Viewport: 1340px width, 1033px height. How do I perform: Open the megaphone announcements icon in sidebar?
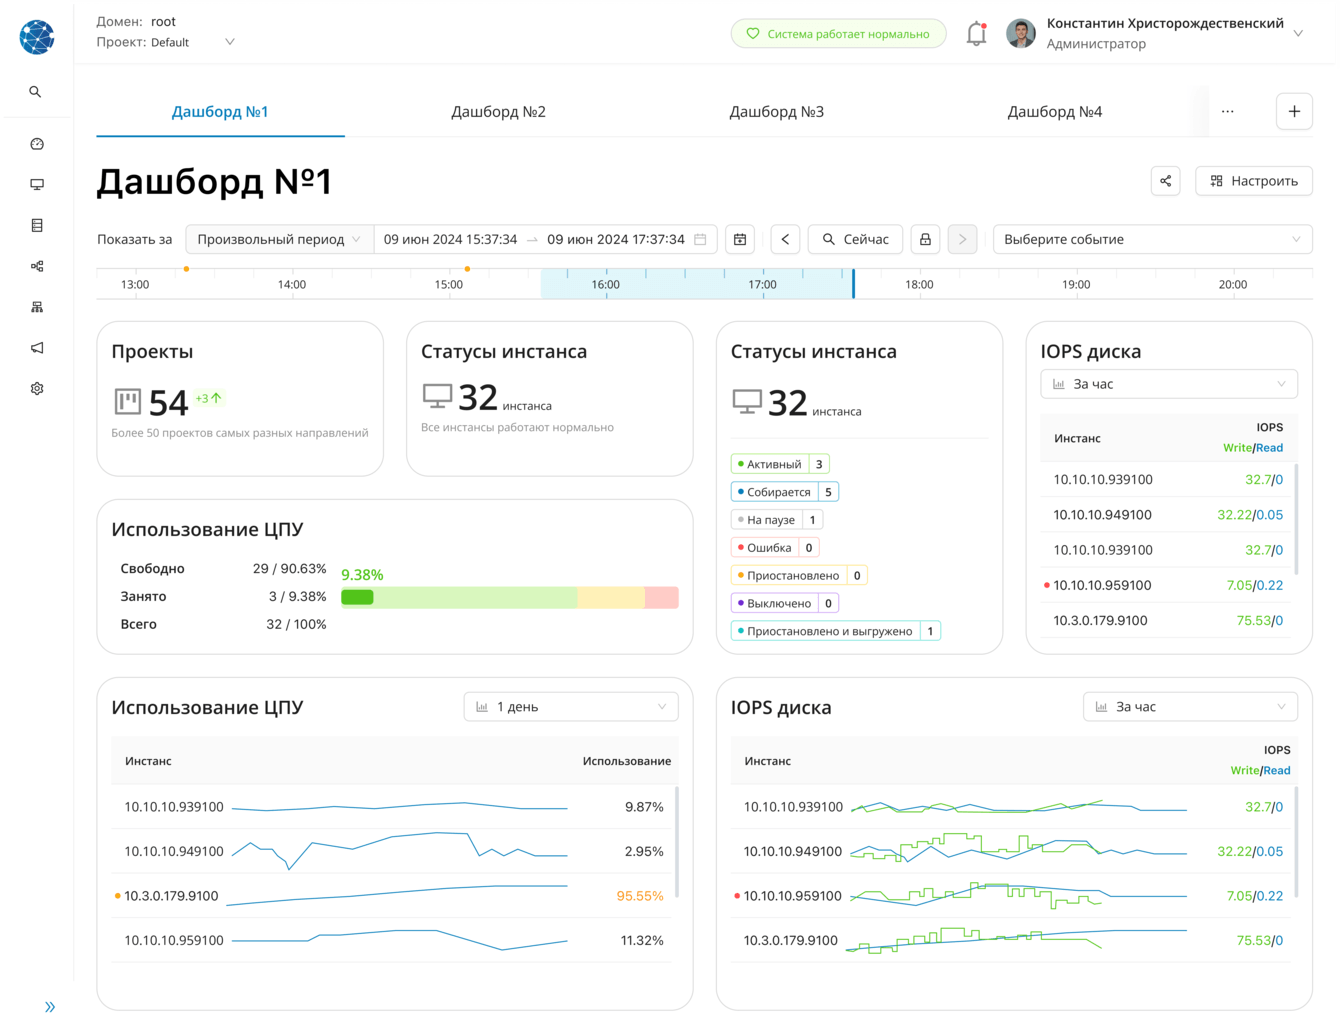[37, 348]
